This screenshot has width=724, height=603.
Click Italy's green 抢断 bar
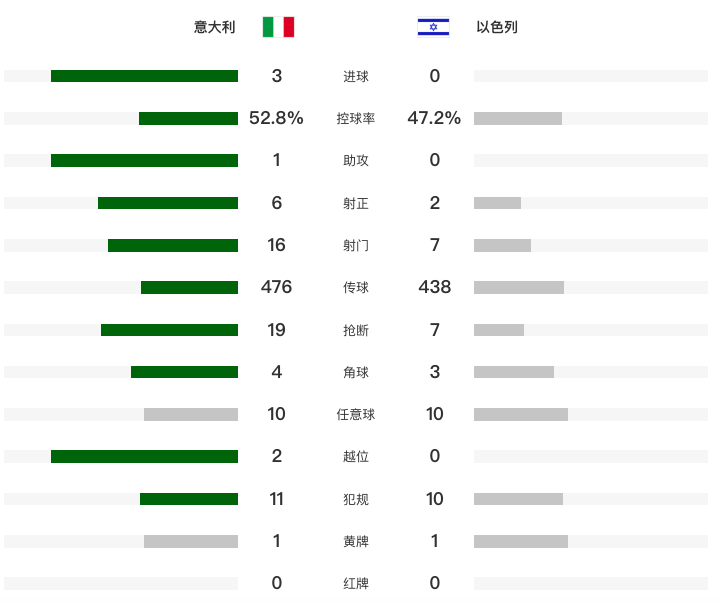(x=169, y=330)
